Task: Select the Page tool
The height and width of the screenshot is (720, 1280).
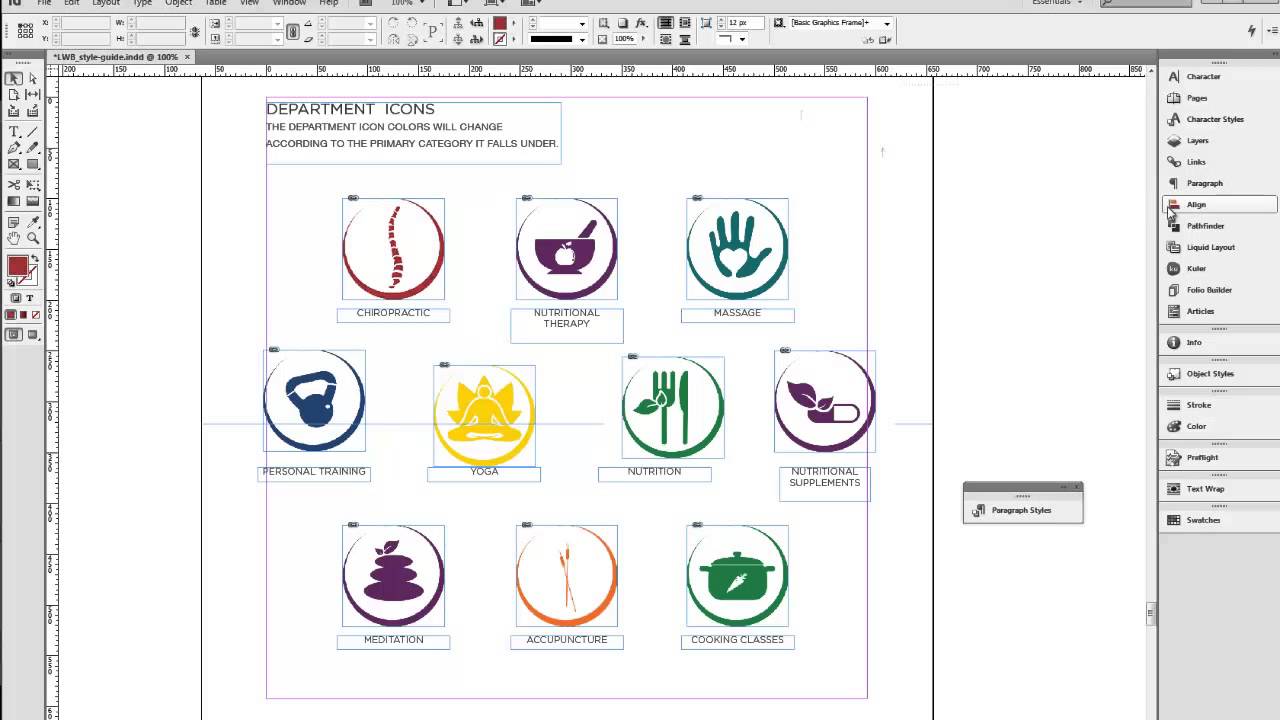Action: [14, 94]
